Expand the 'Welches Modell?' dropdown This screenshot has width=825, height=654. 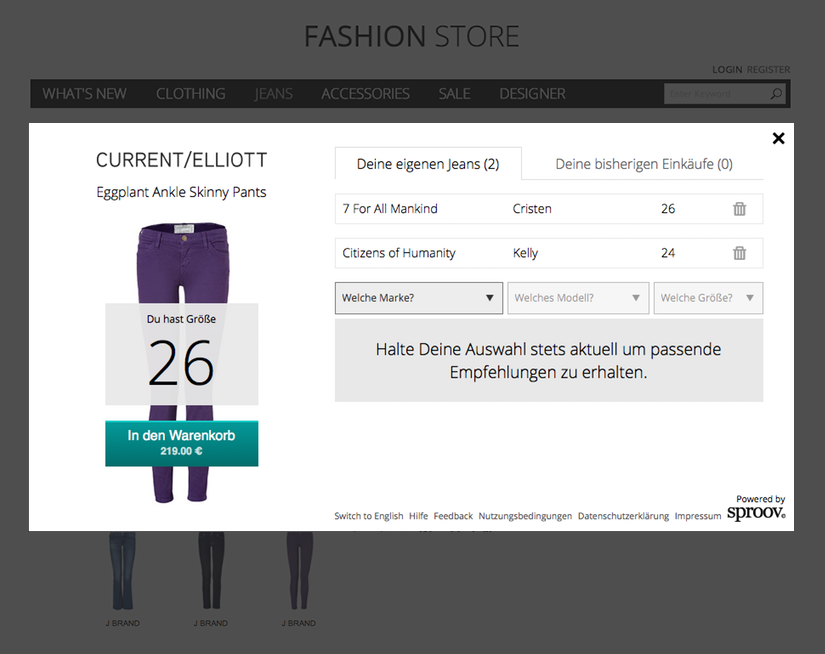click(578, 298)
